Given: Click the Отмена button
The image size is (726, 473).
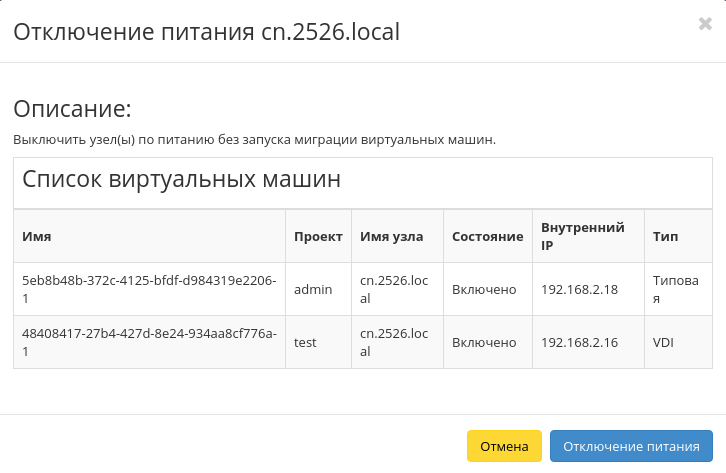Looking at the screenshot, I should pos(504,446).
